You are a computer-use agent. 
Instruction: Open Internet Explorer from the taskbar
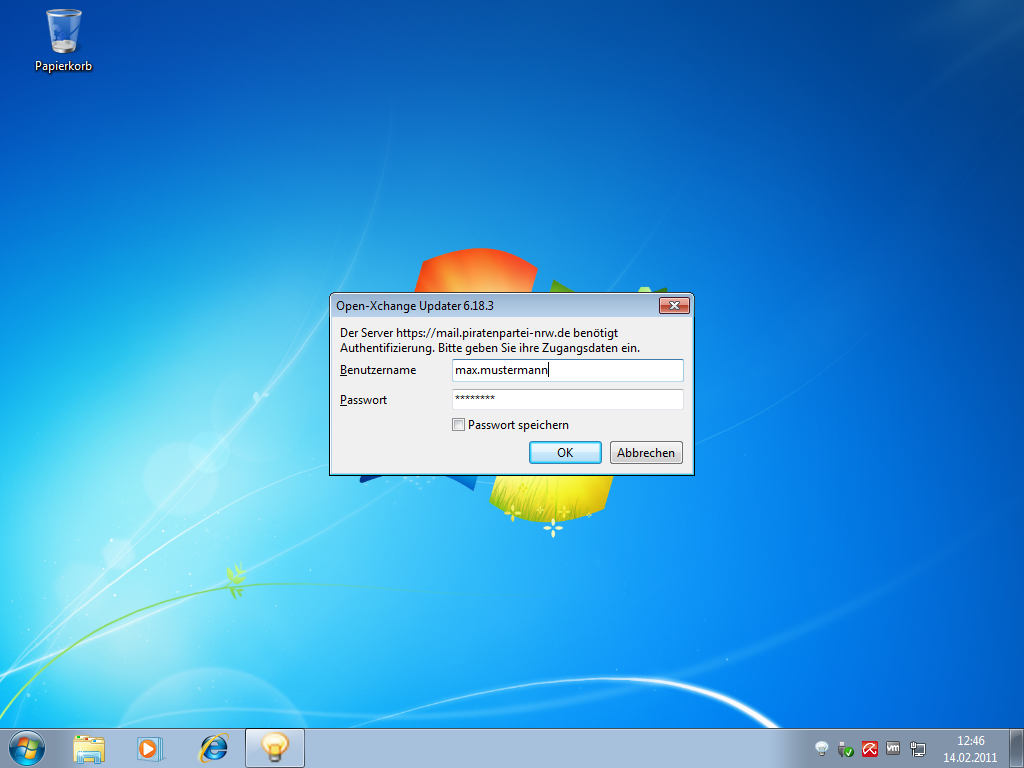213,747
